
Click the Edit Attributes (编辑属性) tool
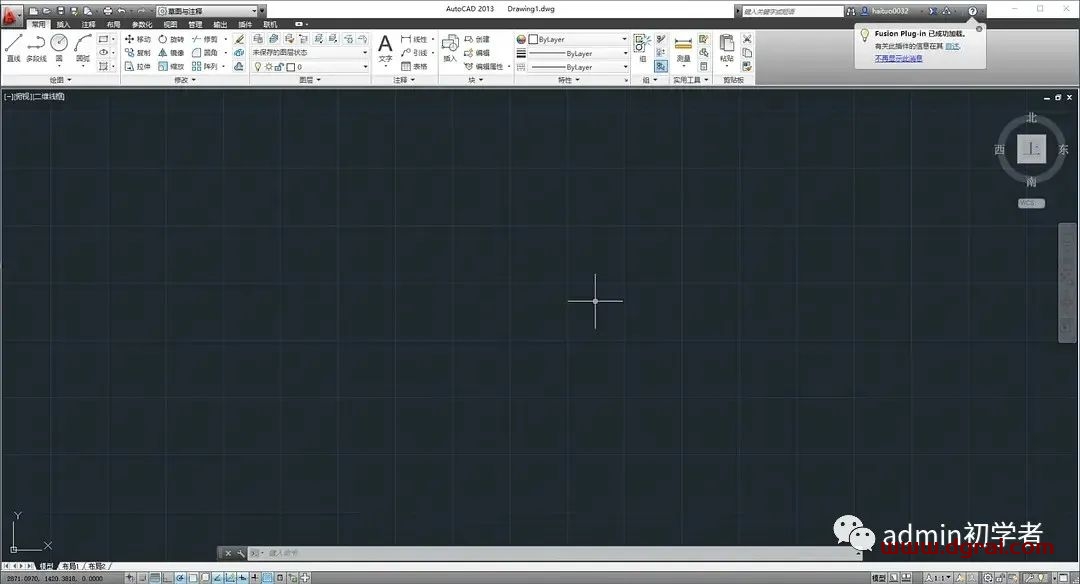484,67
